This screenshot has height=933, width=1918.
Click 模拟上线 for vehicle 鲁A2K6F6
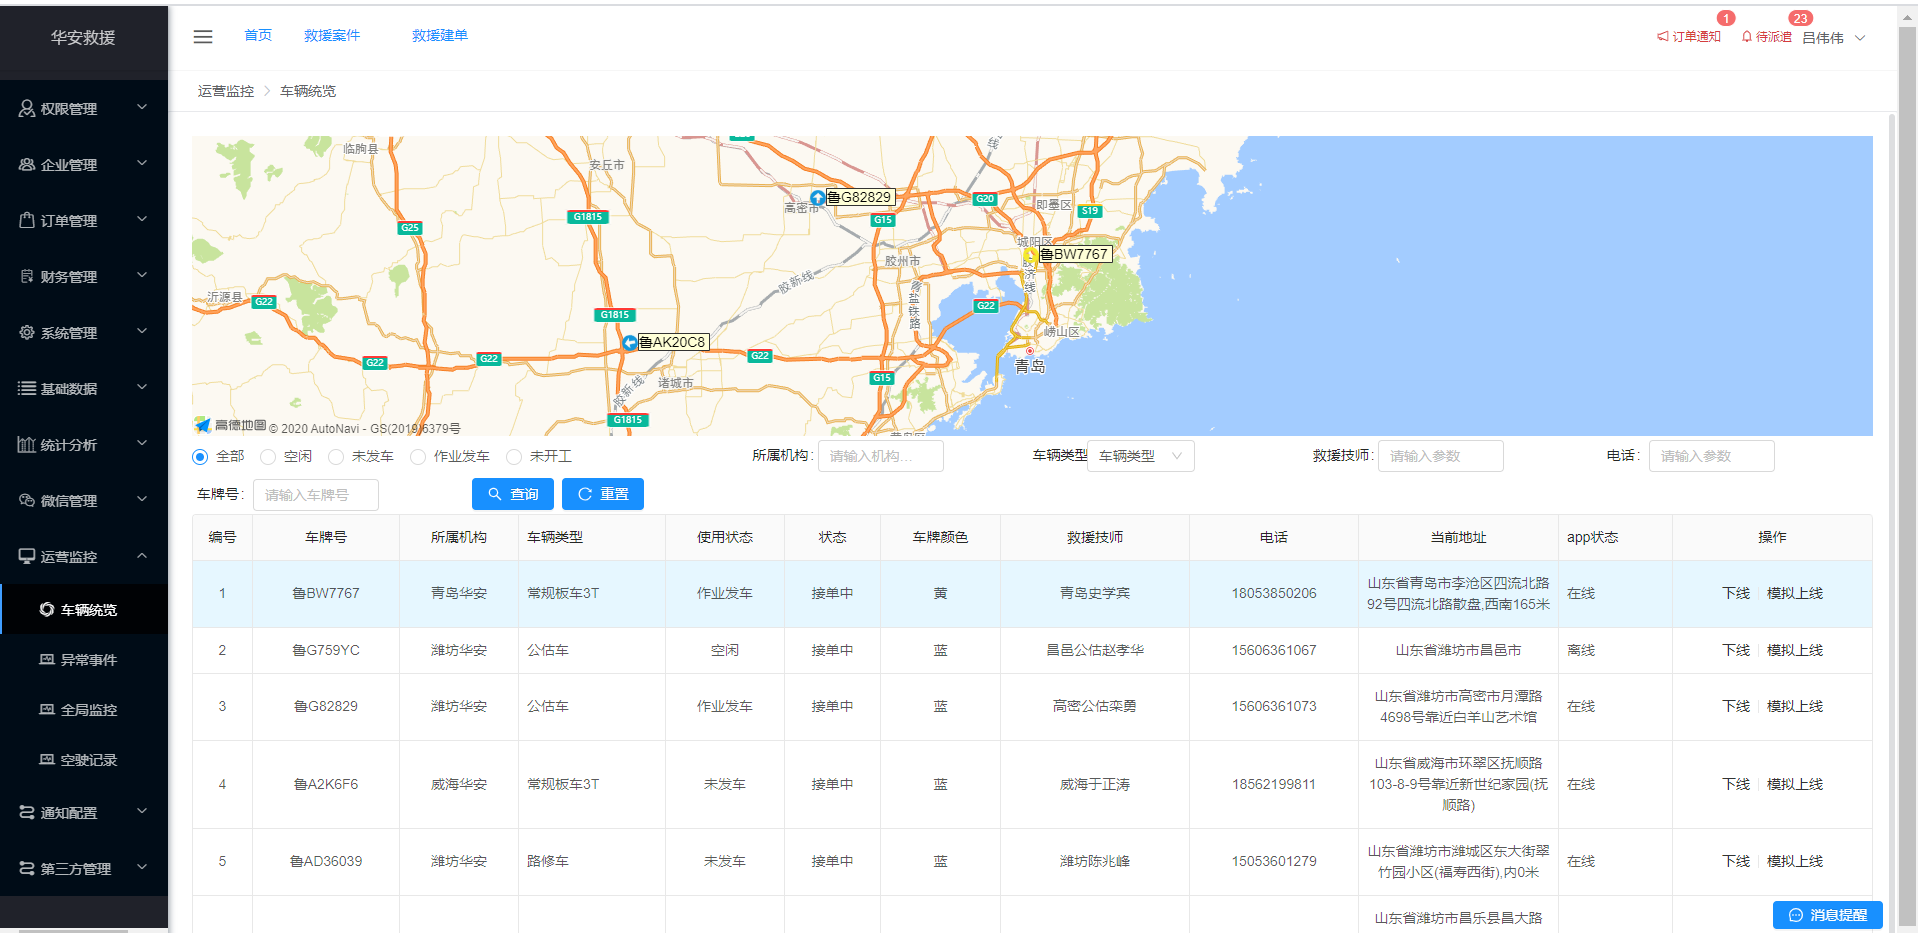(1795, 784)
